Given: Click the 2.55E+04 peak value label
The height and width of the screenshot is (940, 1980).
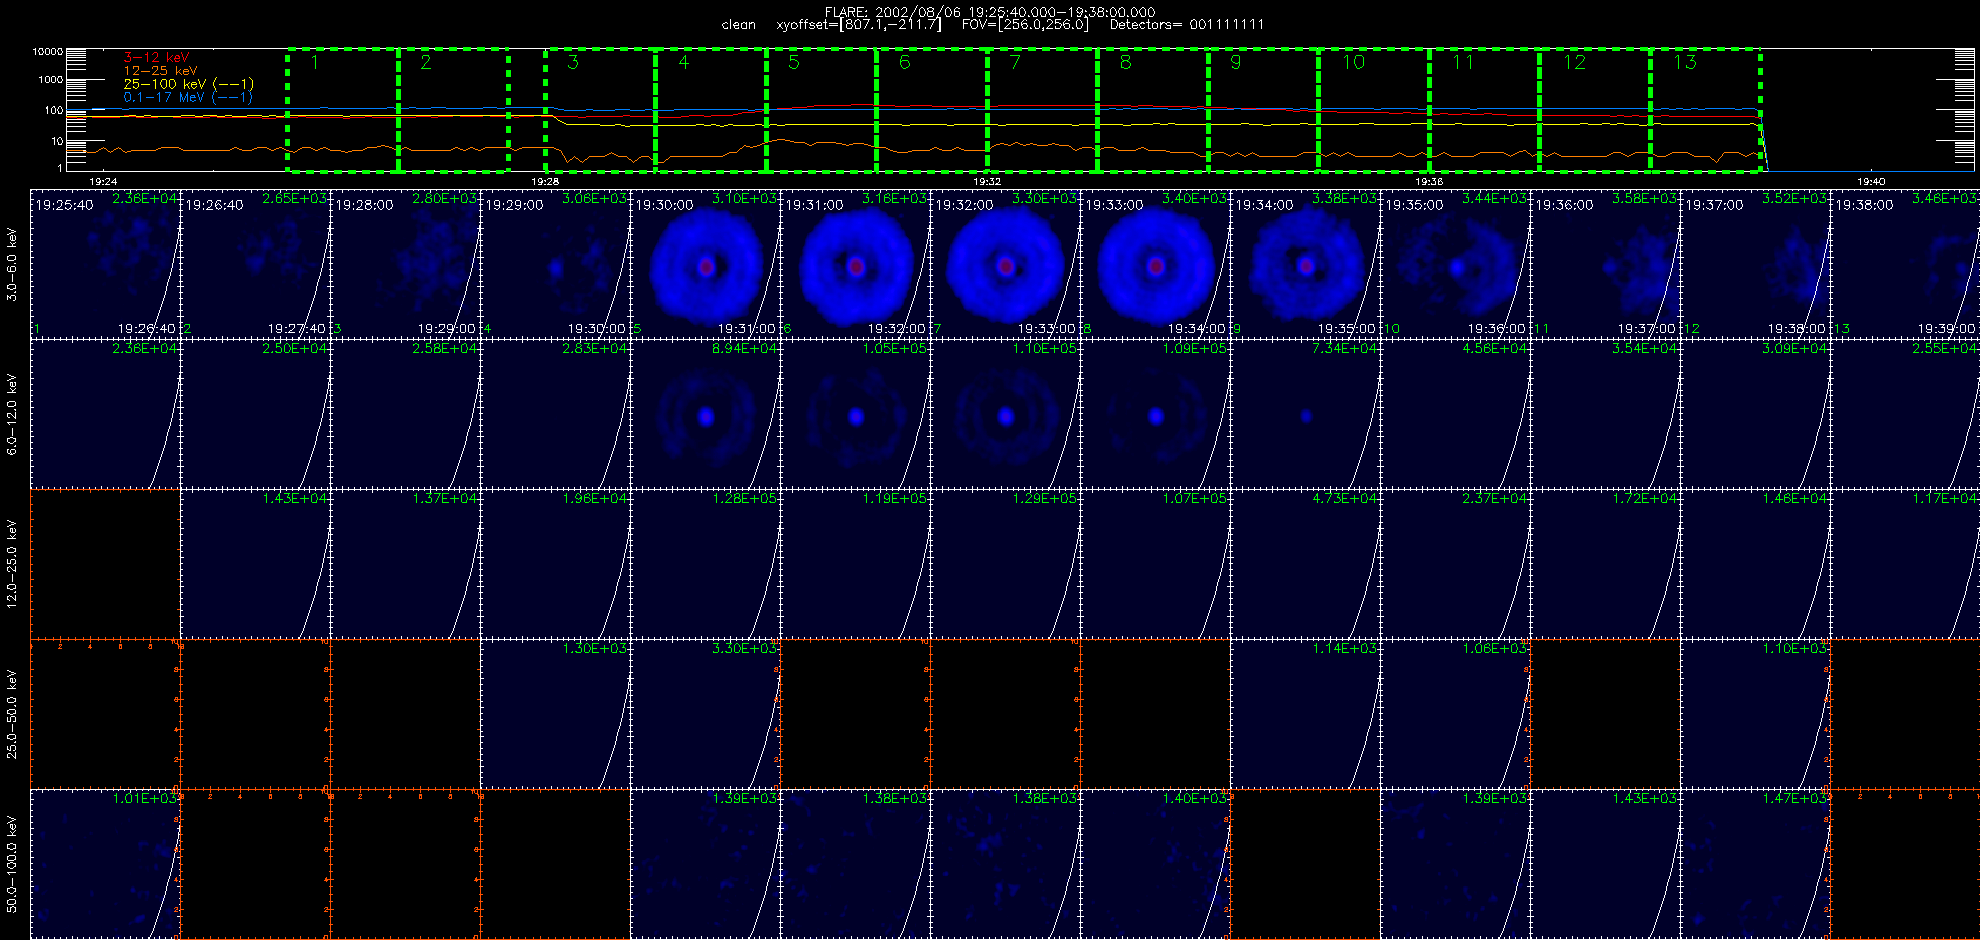Looking at the screenshot, I should tap(1945, 348).
